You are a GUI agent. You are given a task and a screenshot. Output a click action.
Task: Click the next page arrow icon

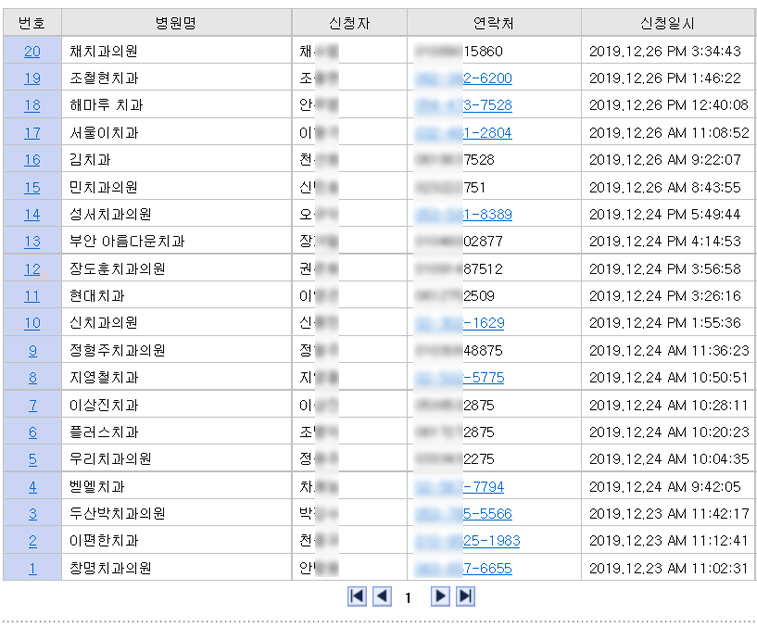click(x=440, y=596)
